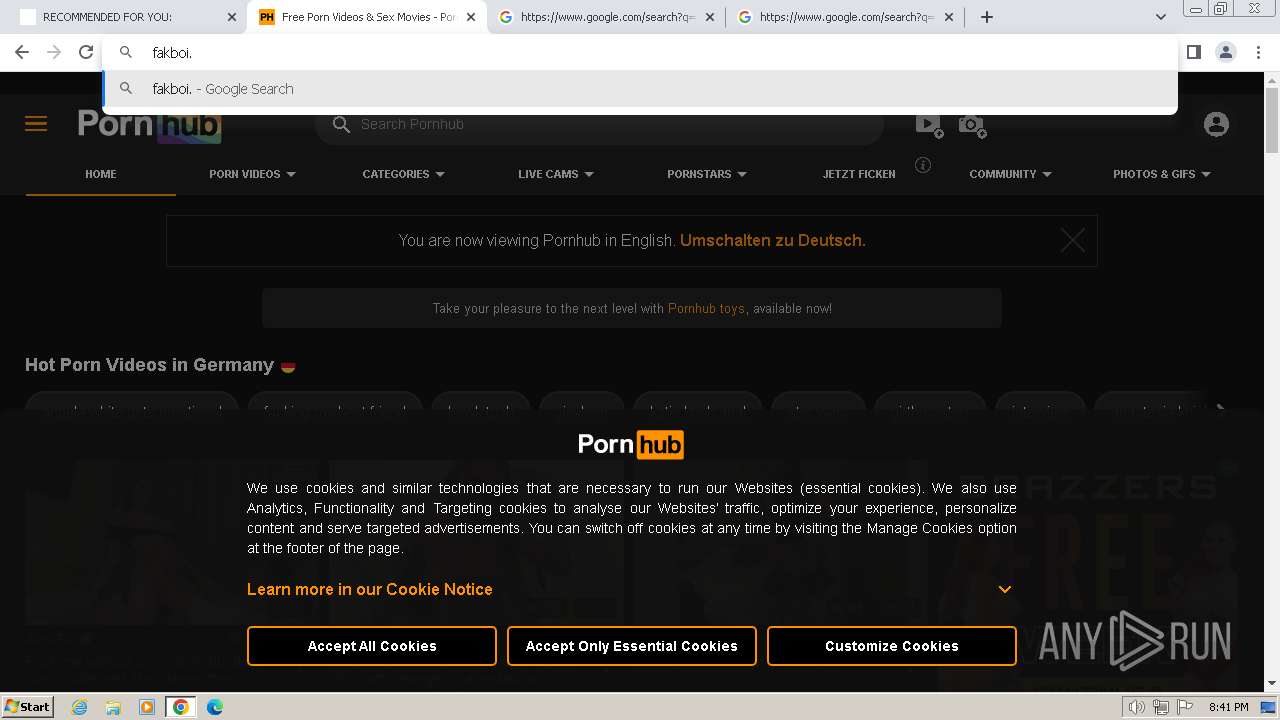The image size is (1280, 720).
Task: Click the Action Center flag tray icon
Action: click(1184, 707)
